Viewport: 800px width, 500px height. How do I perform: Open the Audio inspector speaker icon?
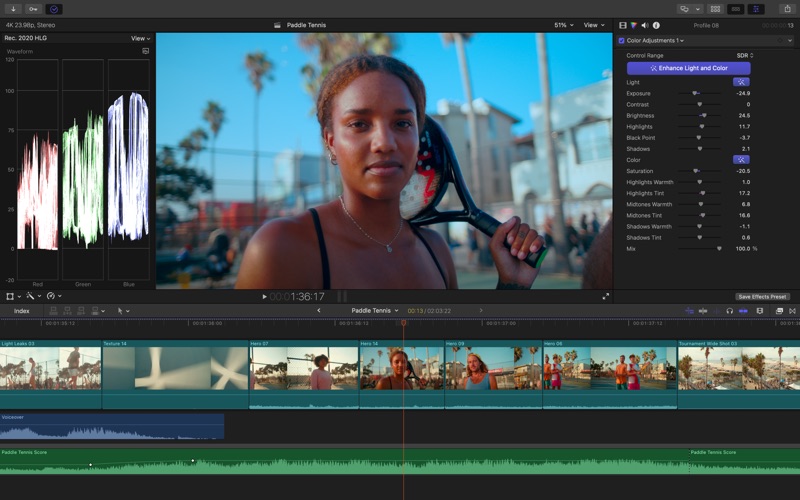point(645,25)
